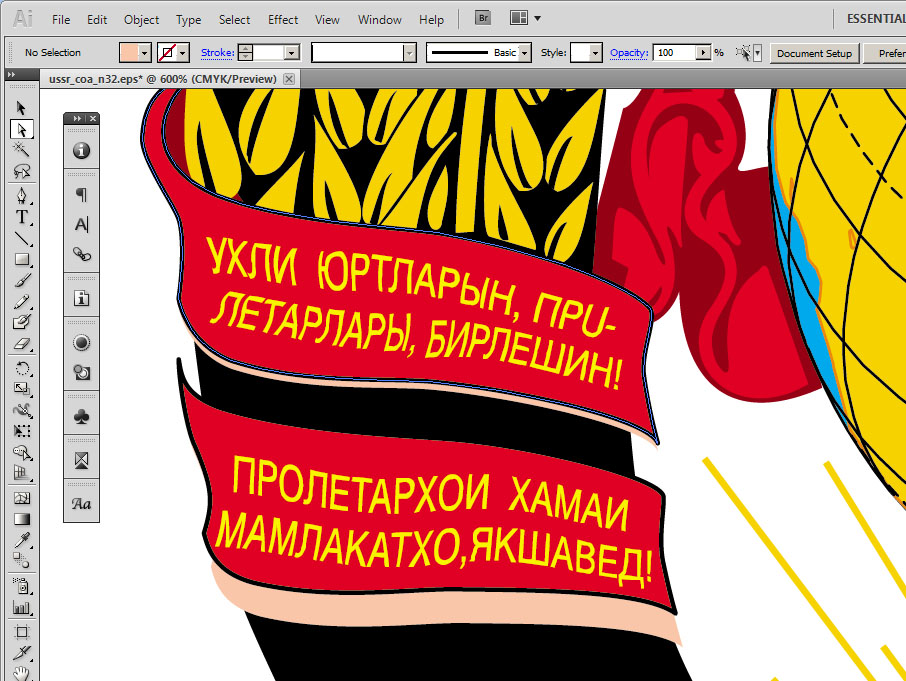This screenshot has width=906, height=681.
Task: Open the Document Info panel icon
Action: [x=81, y=298]
